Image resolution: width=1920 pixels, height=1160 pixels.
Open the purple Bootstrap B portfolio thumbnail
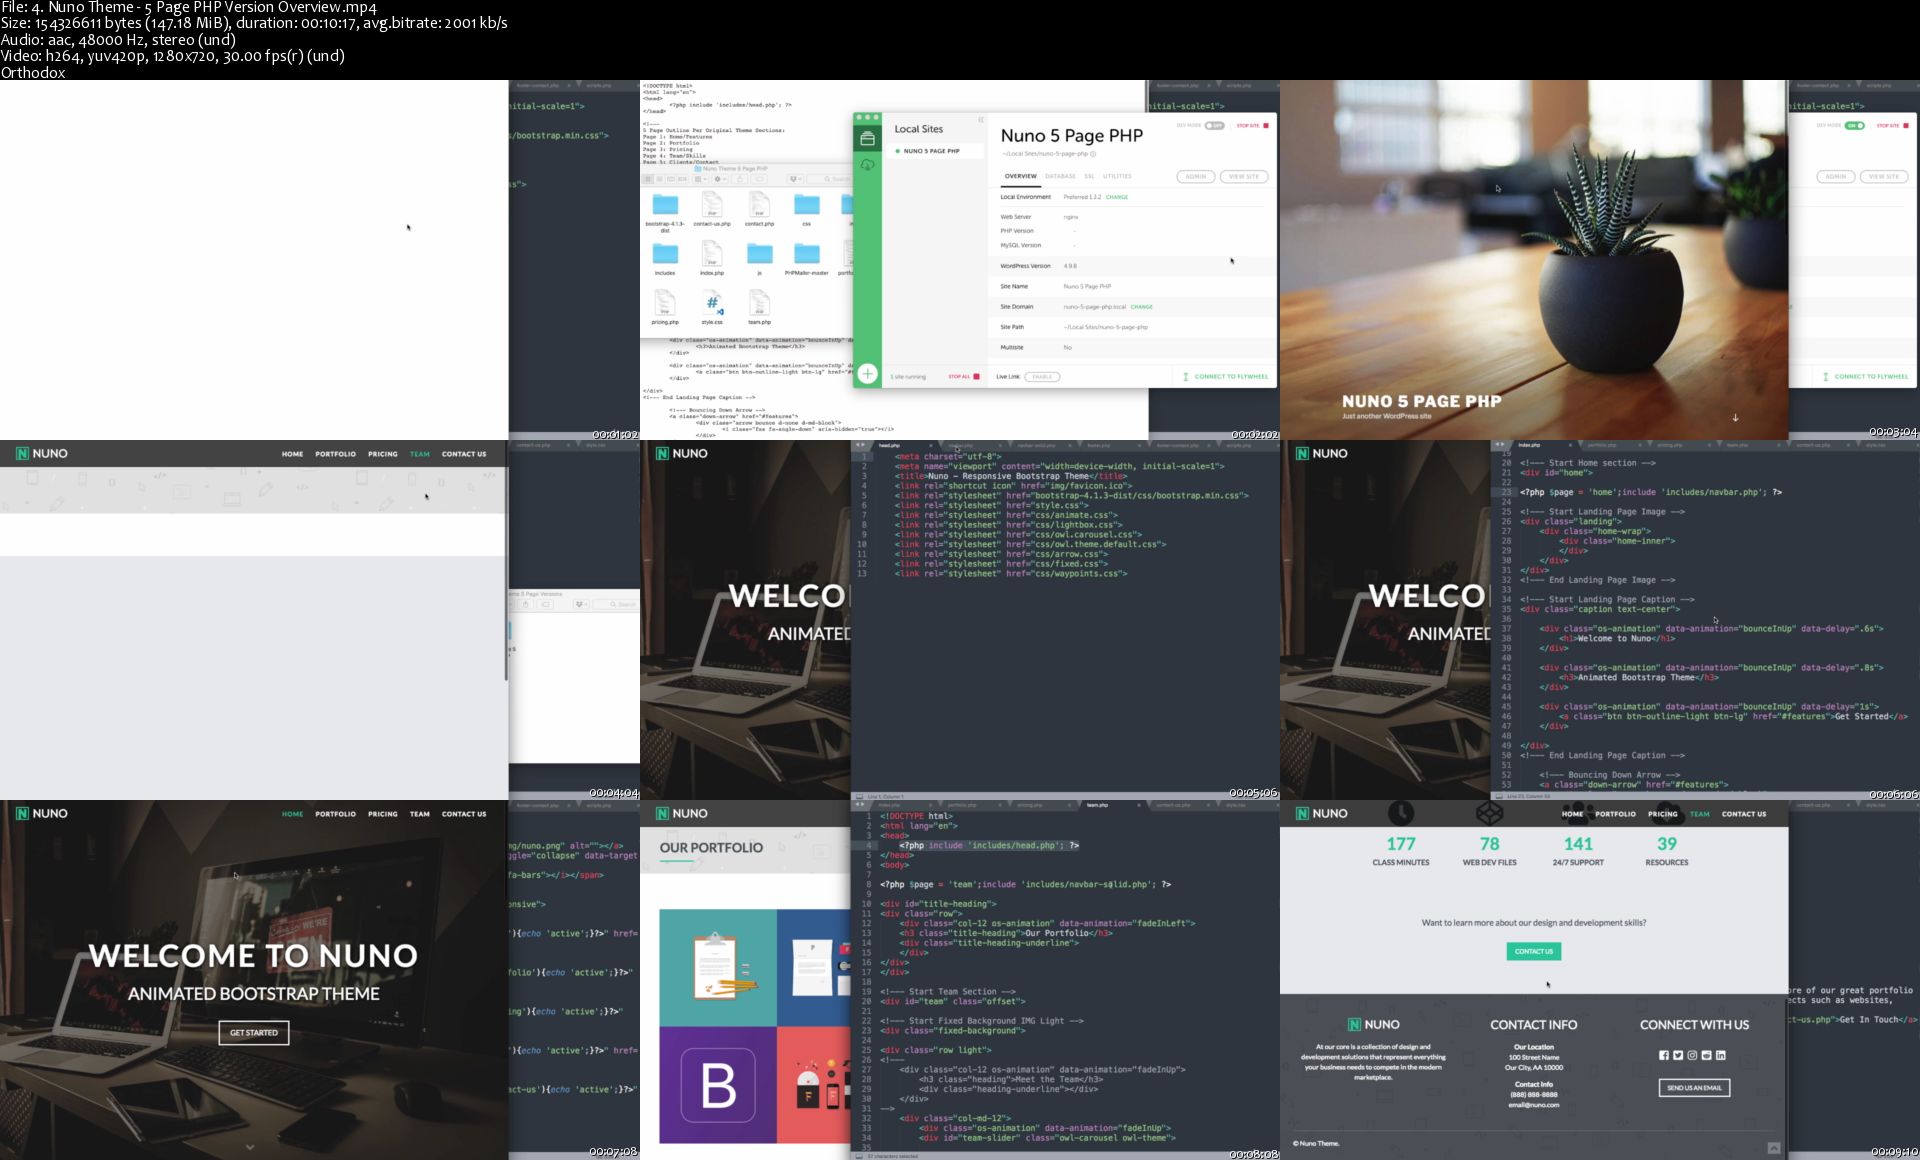pos(717,1085)
